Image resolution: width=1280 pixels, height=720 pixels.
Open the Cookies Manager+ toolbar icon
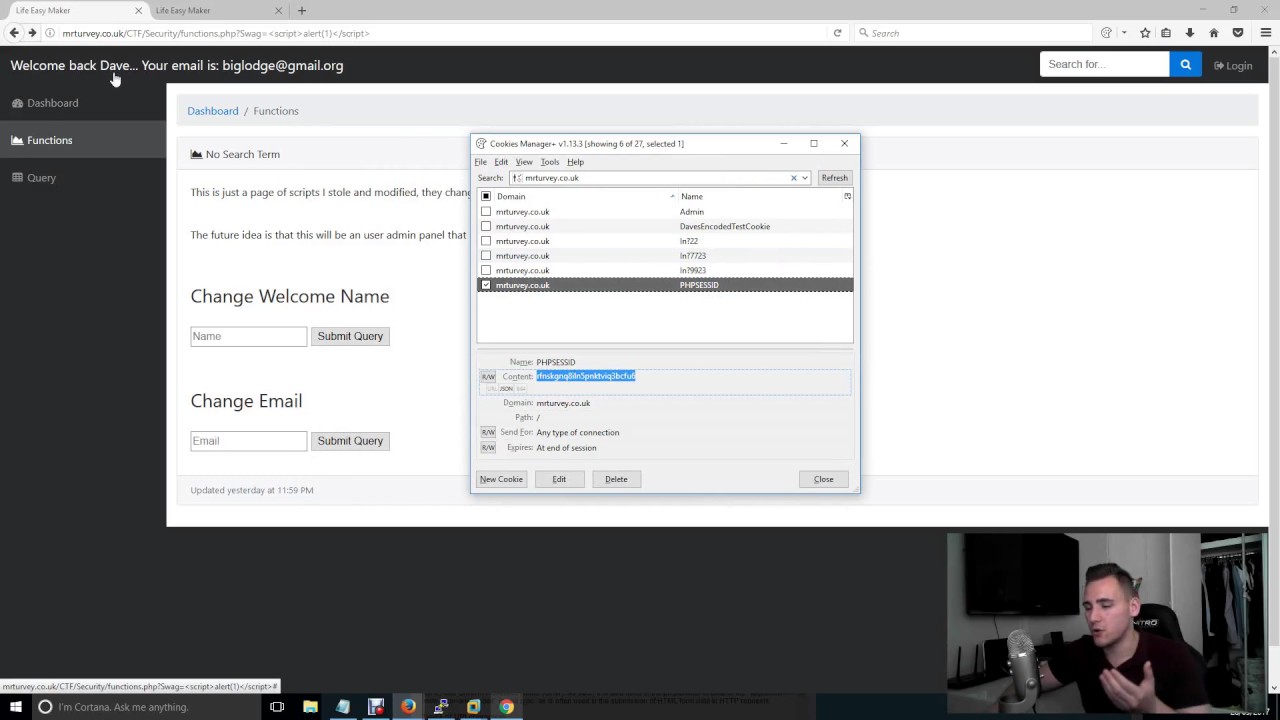(1106, 33)
